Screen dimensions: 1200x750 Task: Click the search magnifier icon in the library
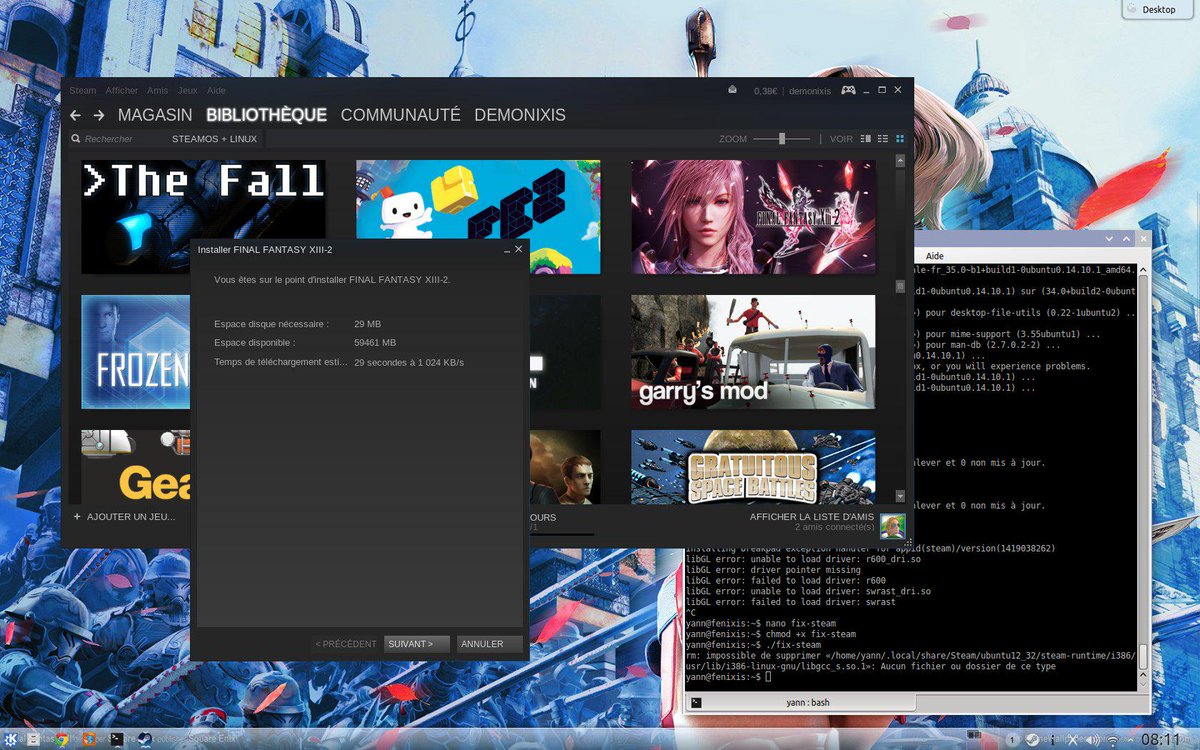click(x=75, y=139)
